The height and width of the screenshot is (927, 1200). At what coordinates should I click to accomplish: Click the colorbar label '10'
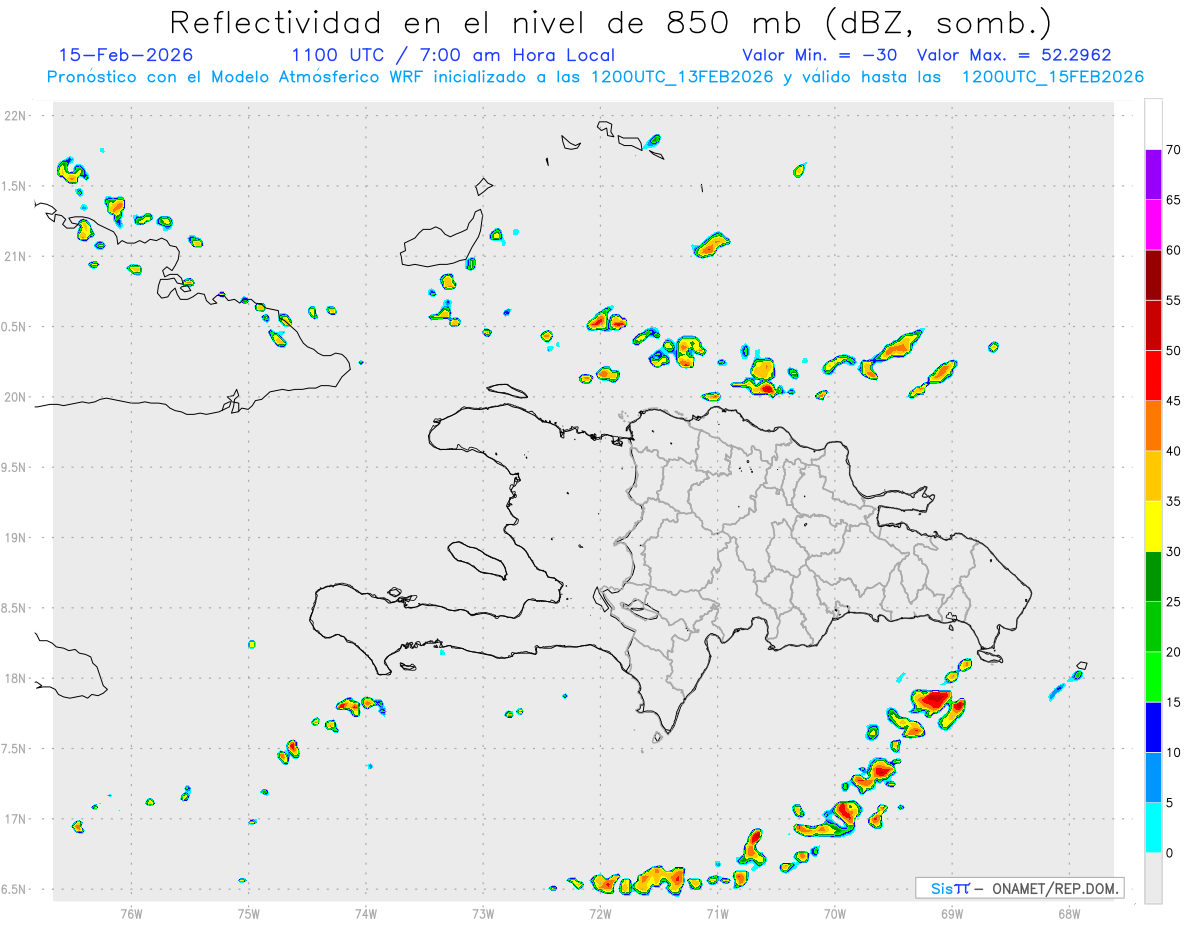pos(1174,753)
